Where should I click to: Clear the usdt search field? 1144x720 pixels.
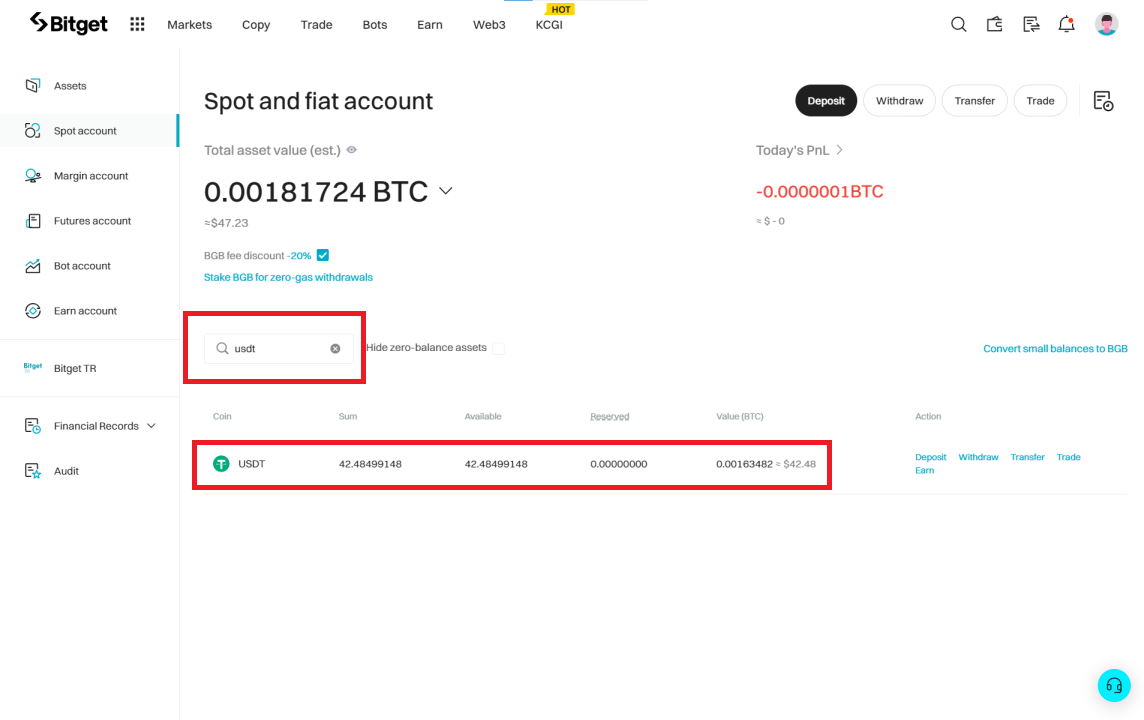tap(335, 349)
